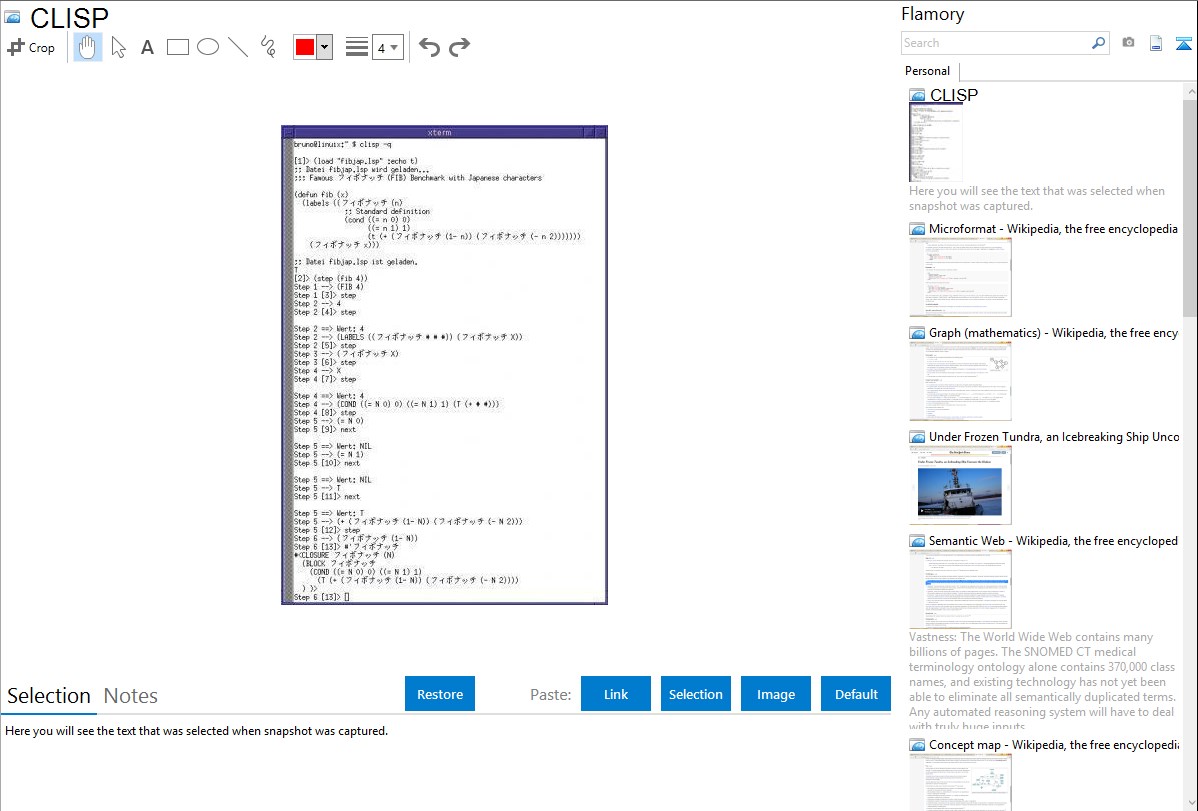The height and width of the screenshot is (811, 1198).
Task: Open the line width 4 dropdown
Action: click(387, 47)
